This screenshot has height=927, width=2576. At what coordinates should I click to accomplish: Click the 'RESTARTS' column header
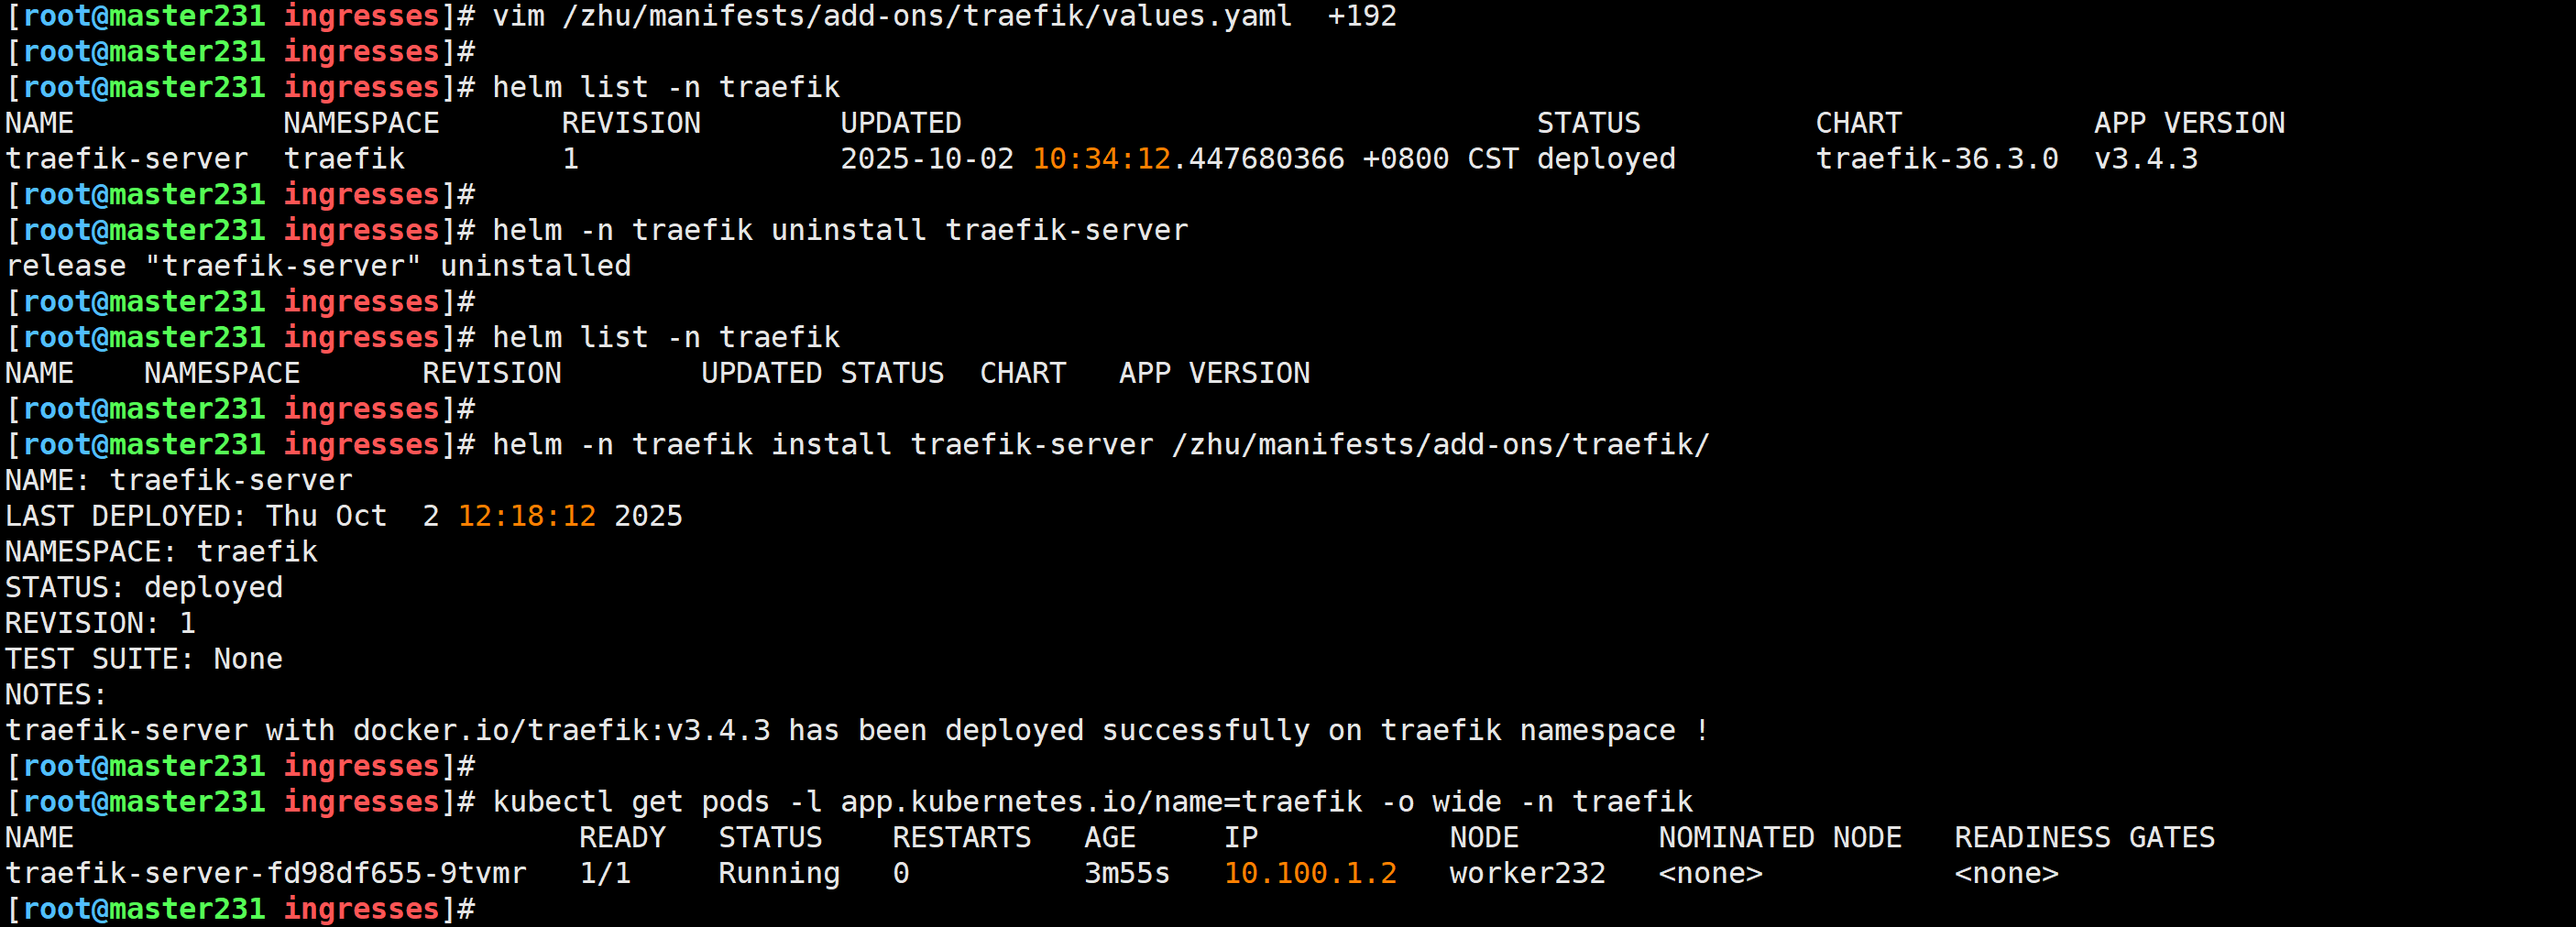(x=962, y=838)
